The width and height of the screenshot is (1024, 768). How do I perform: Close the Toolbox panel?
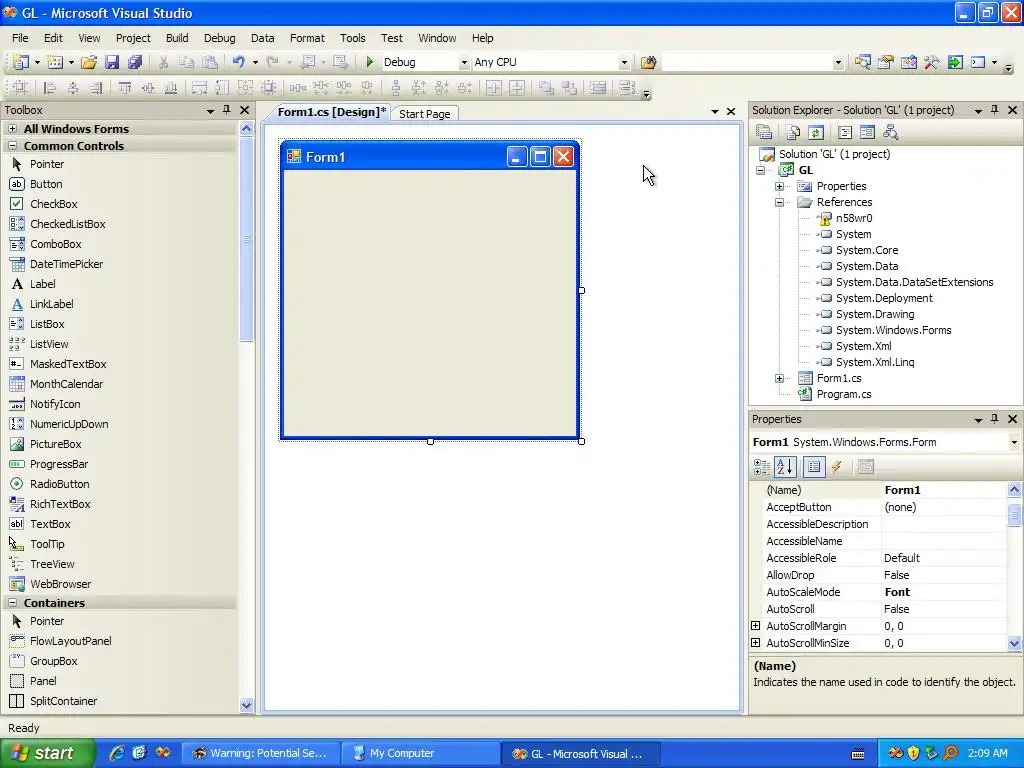244,110
